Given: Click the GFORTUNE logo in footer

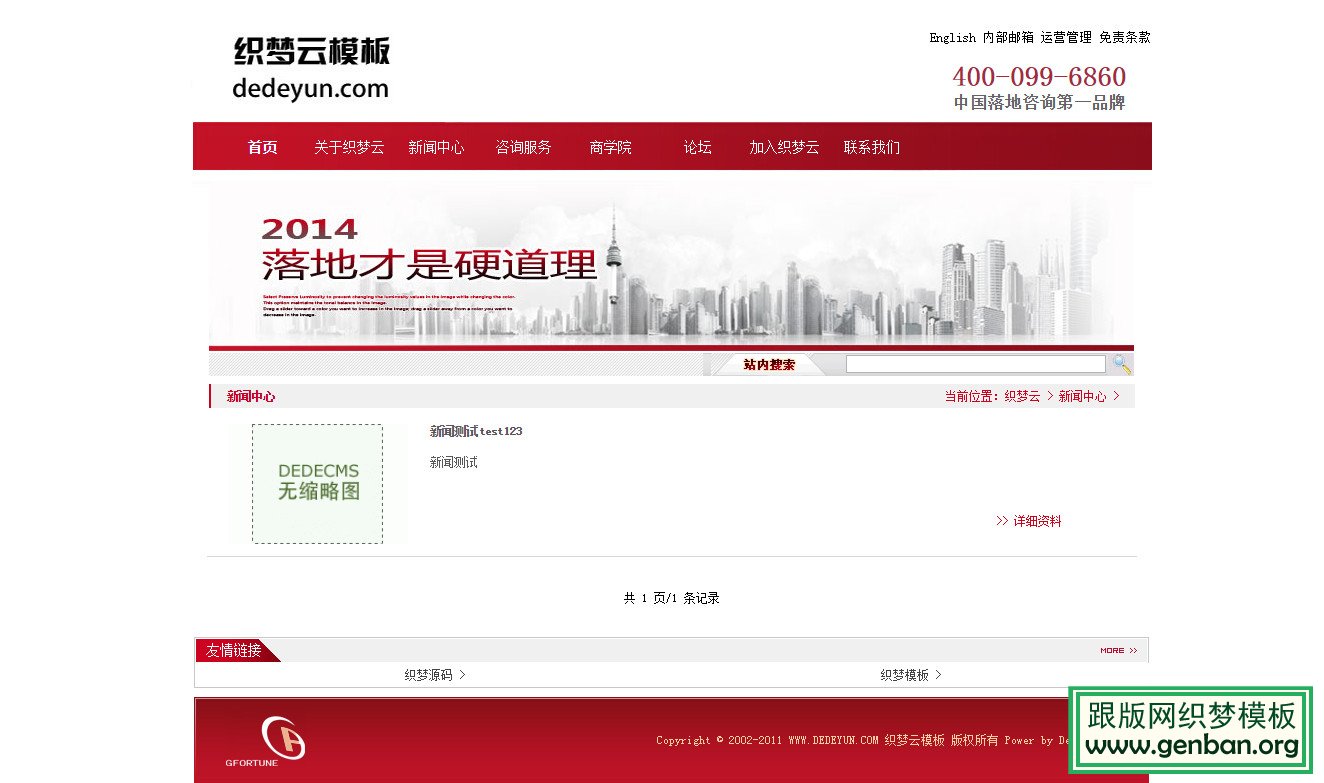Looking at the screenshot, I should pyautogui.click(x=282, y=740).
